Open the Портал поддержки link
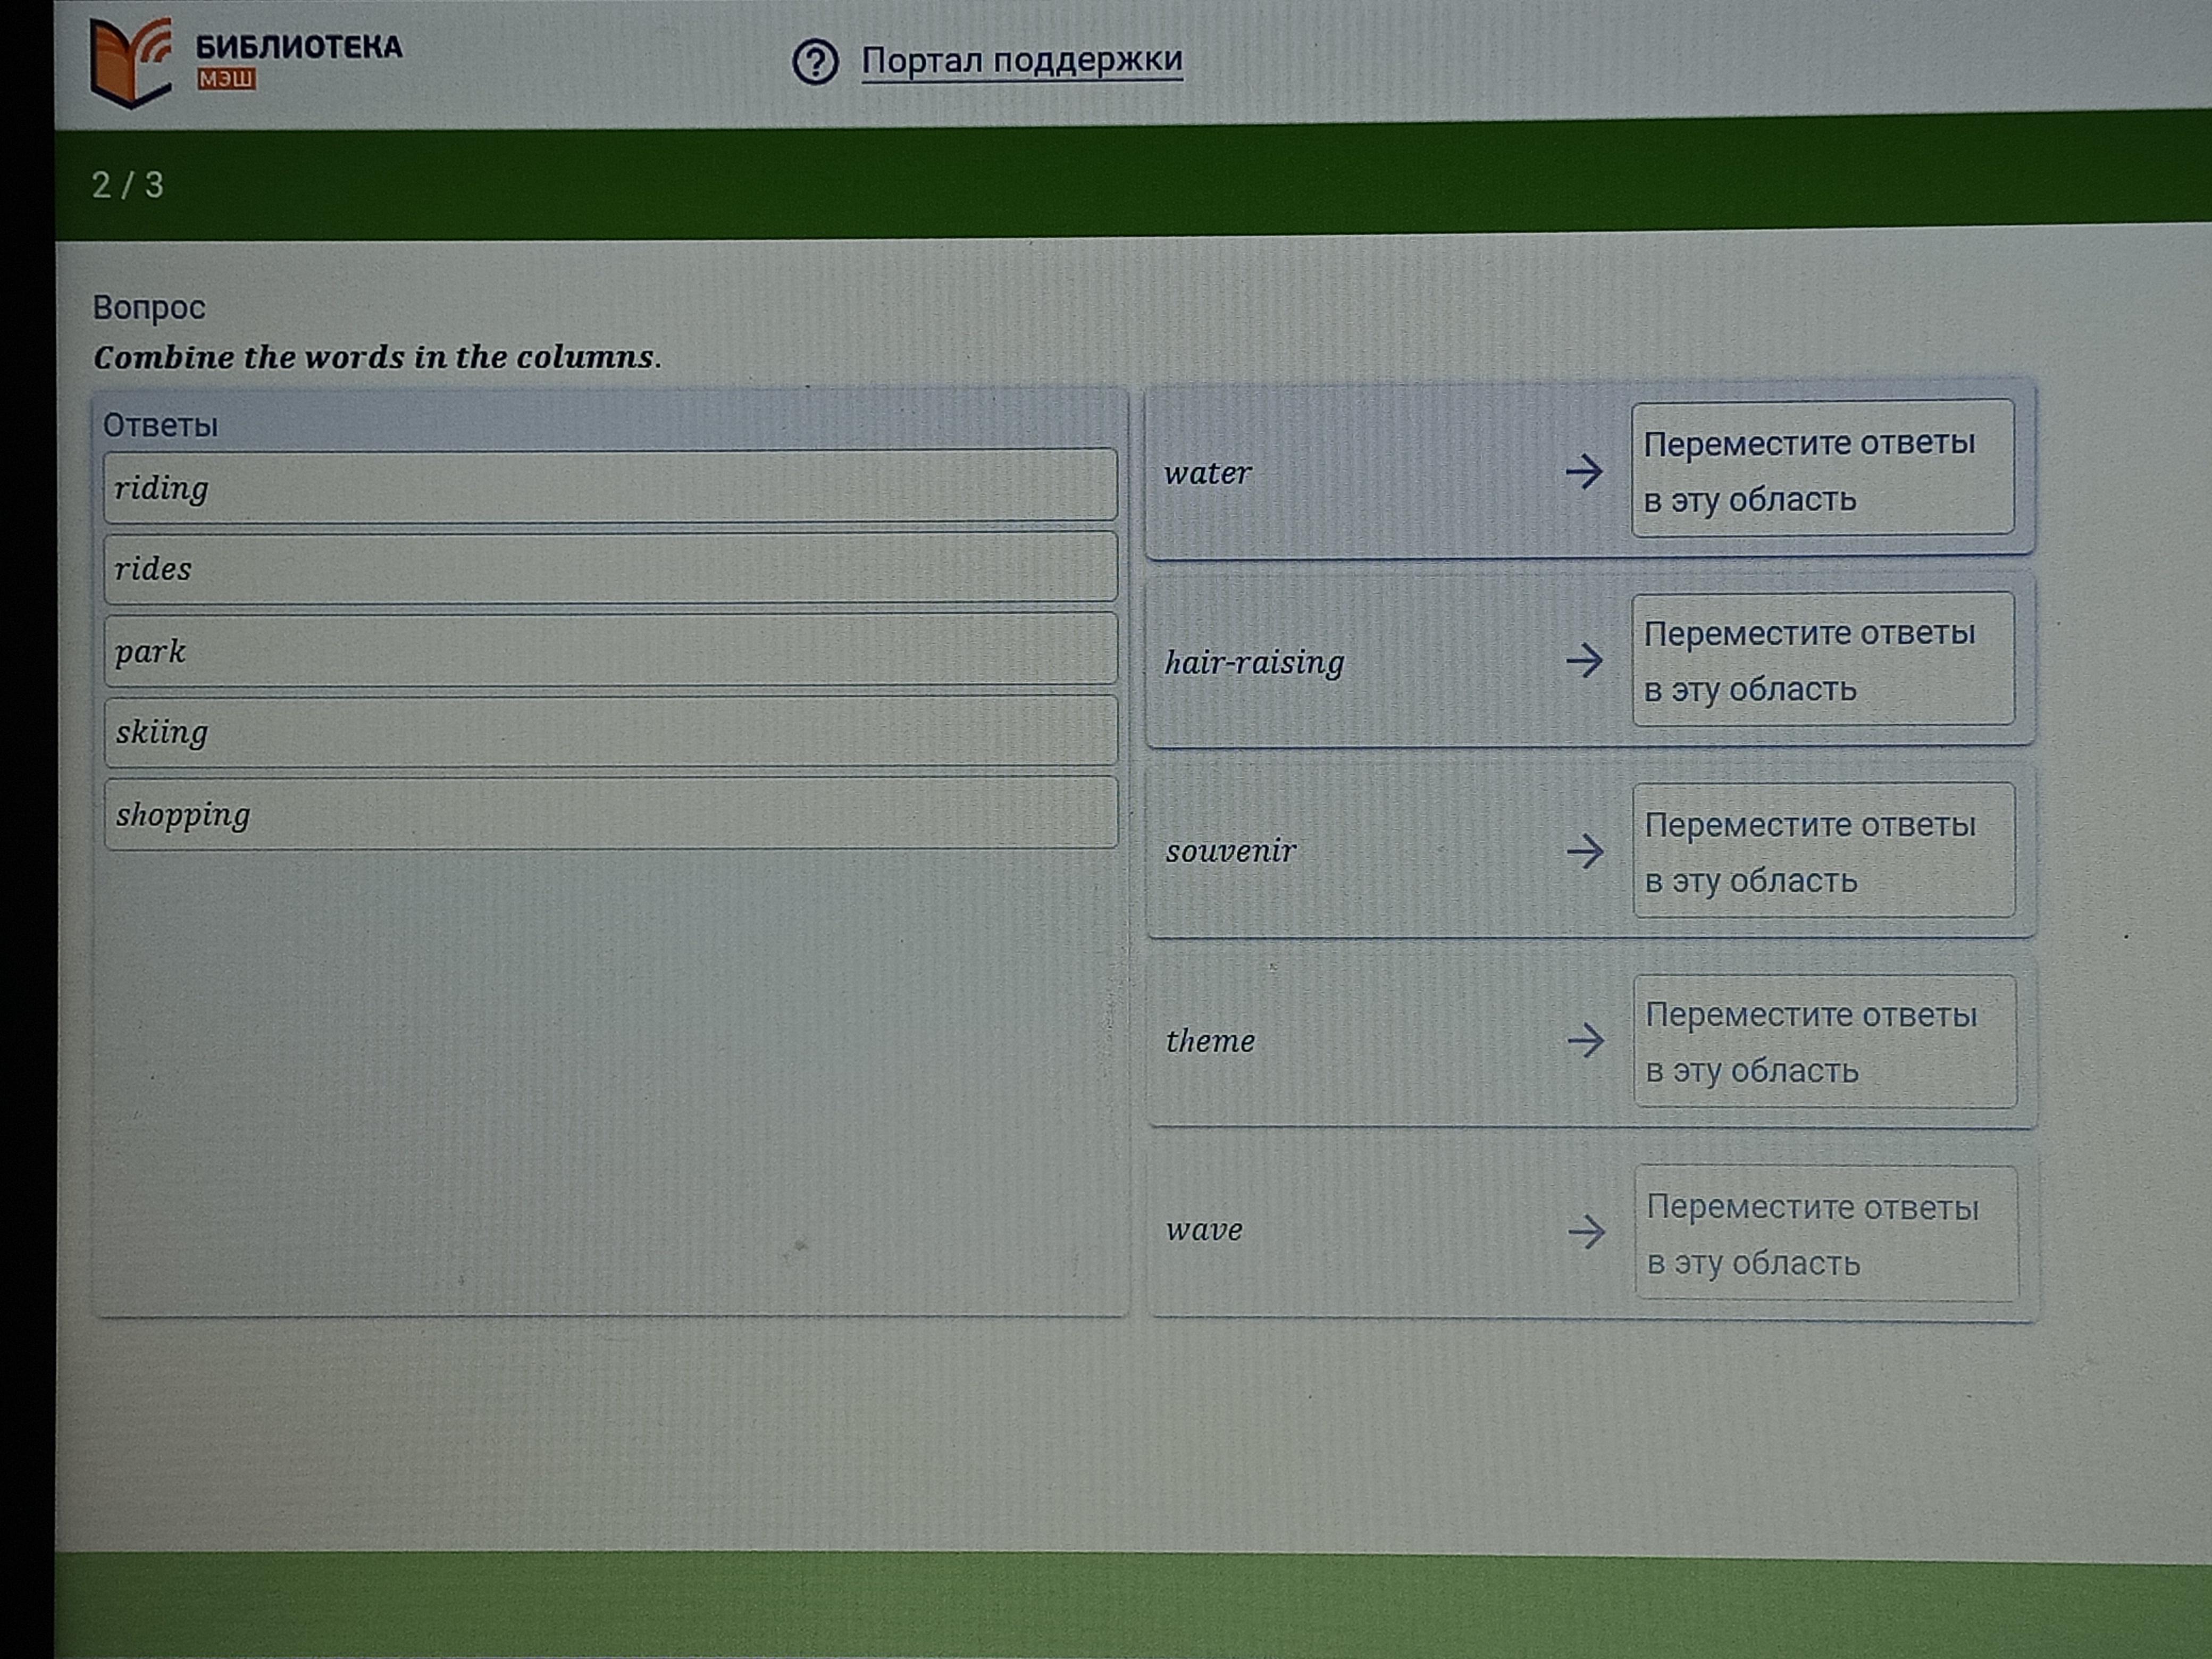 click(x=1022, y=60)
